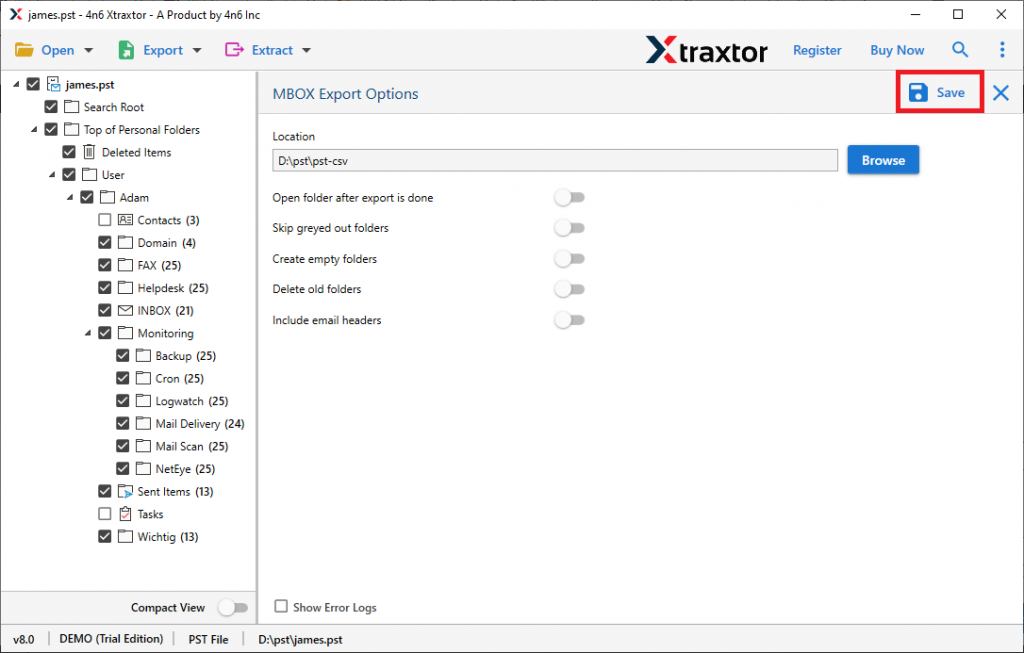1024x653 pixels.
Task: Enable the Open folder after export toggle
Action: coord(570,197)
